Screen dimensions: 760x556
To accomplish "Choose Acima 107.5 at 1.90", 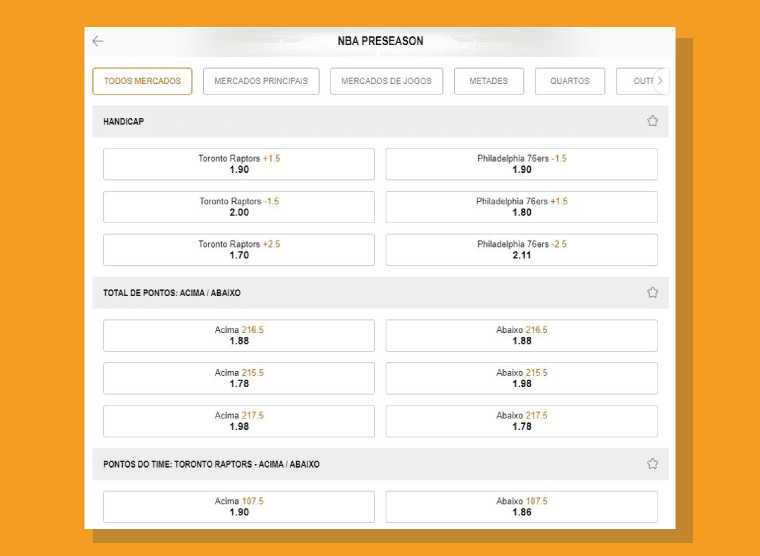I will [239, 507].
